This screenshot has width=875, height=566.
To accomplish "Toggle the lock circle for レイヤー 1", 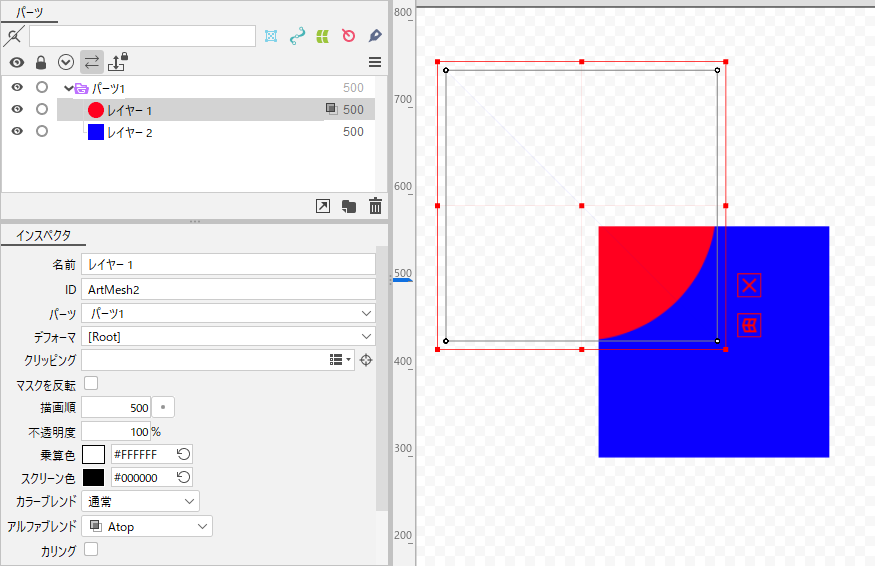I will [42, 109].
